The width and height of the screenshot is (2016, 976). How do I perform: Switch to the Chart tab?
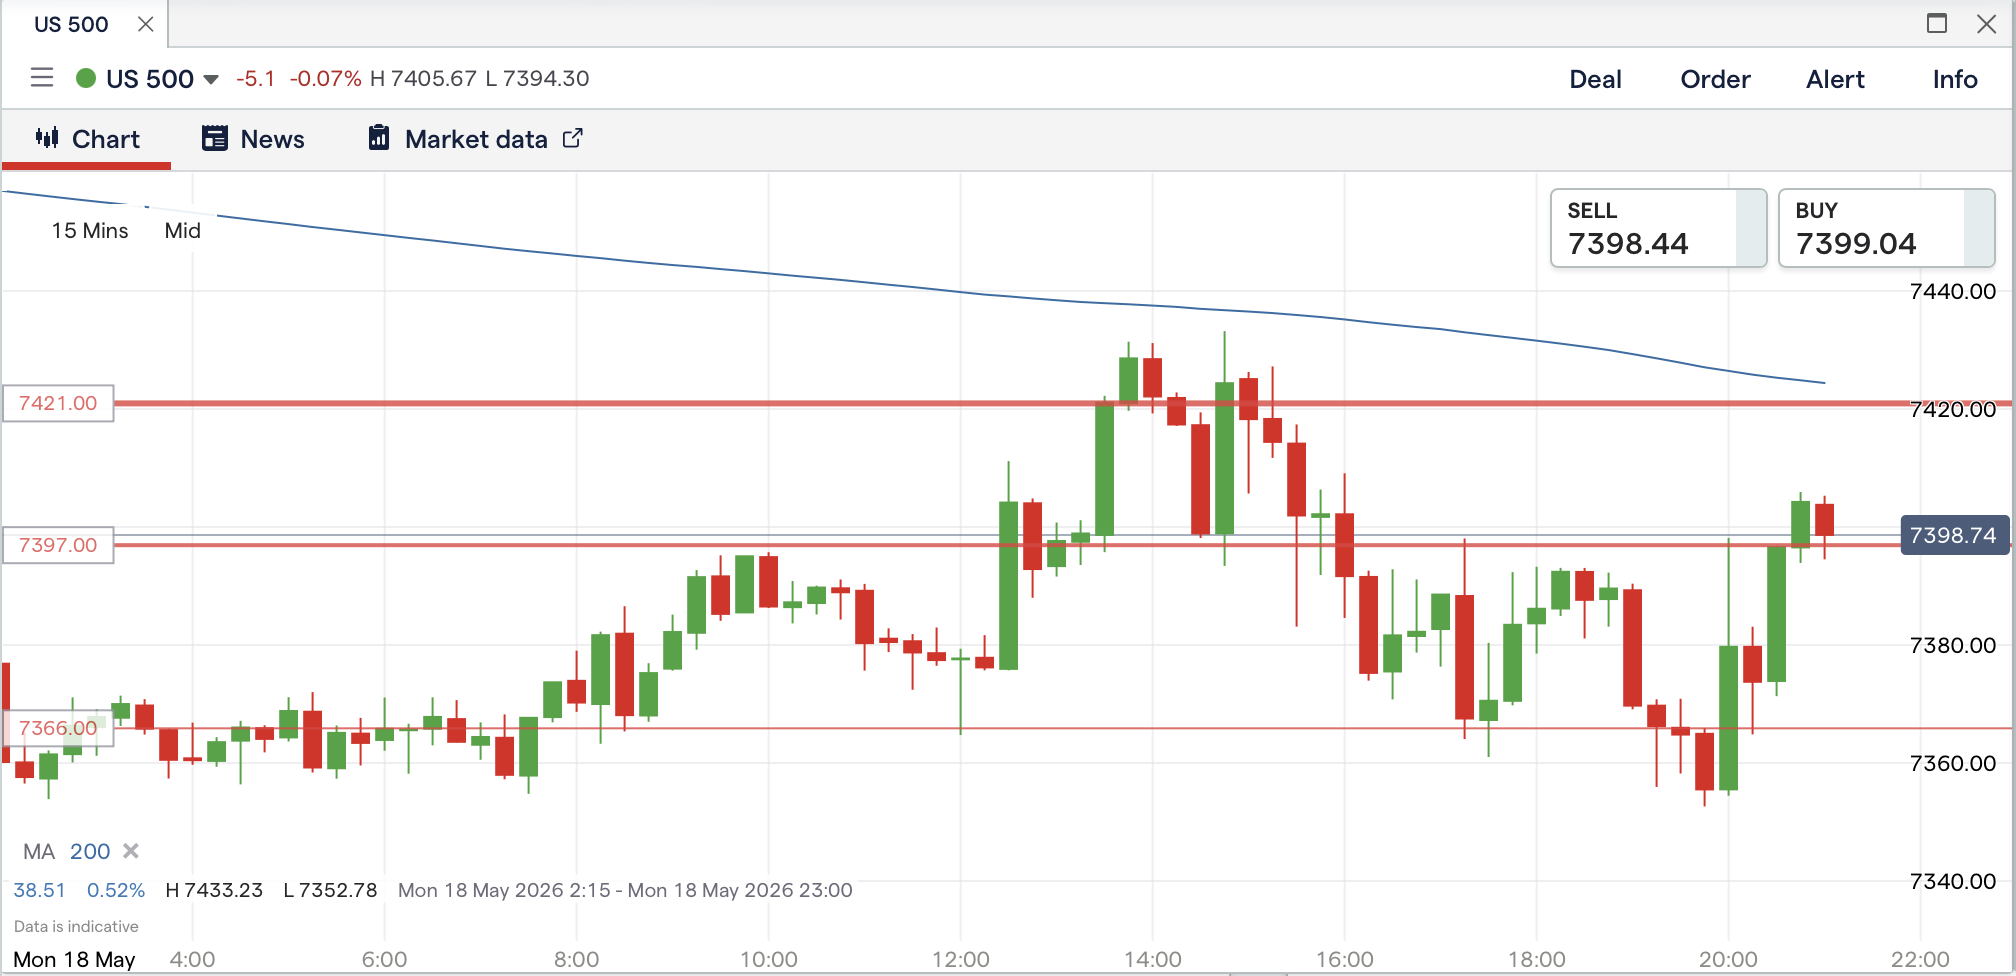(x=87, y=139)
